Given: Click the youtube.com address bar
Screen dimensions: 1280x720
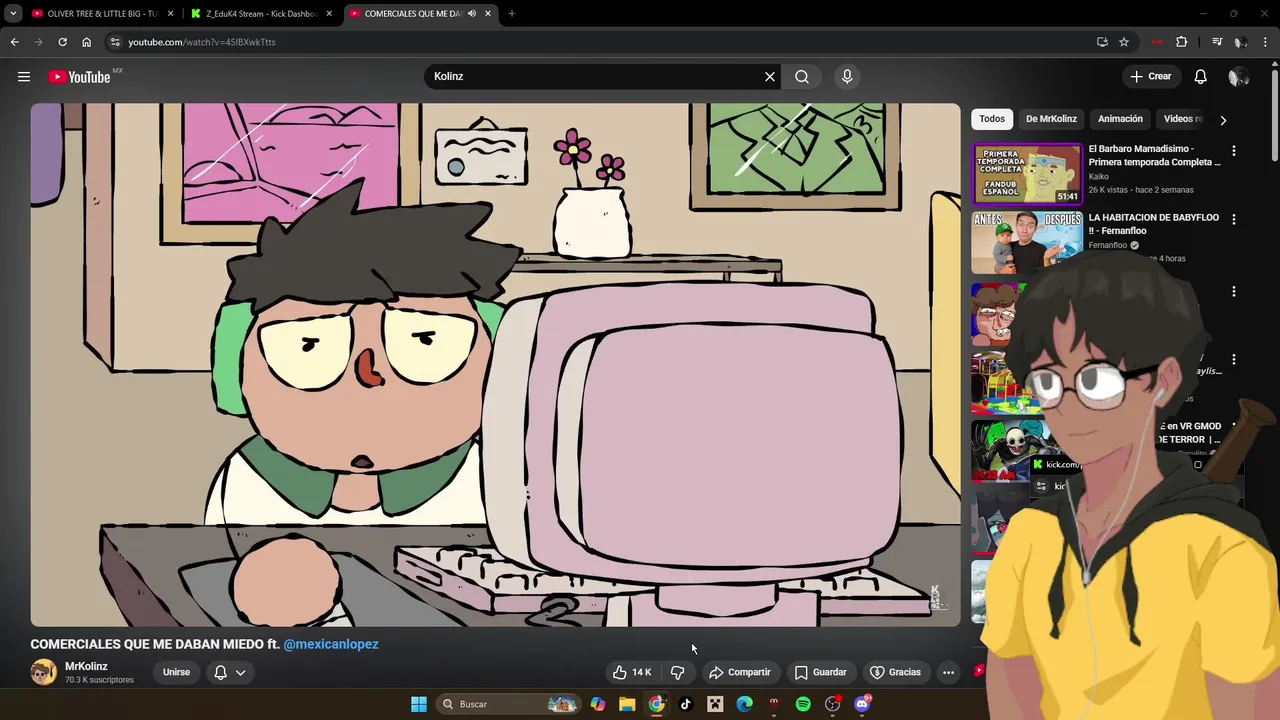Looking at the screenshot, I should 600,42.
